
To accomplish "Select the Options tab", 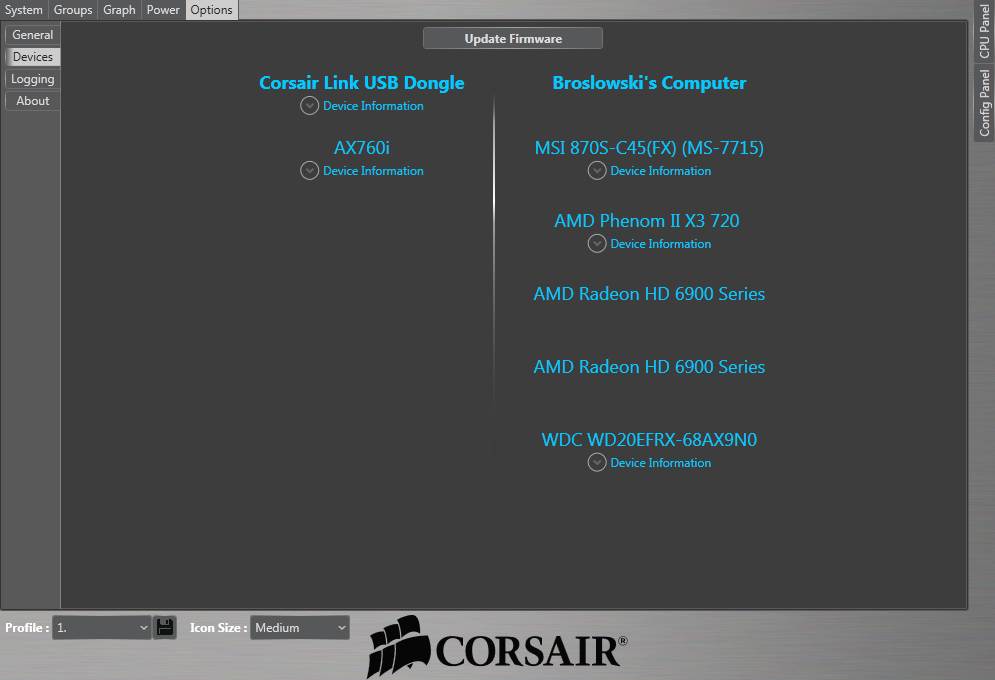I will point(212,10).
